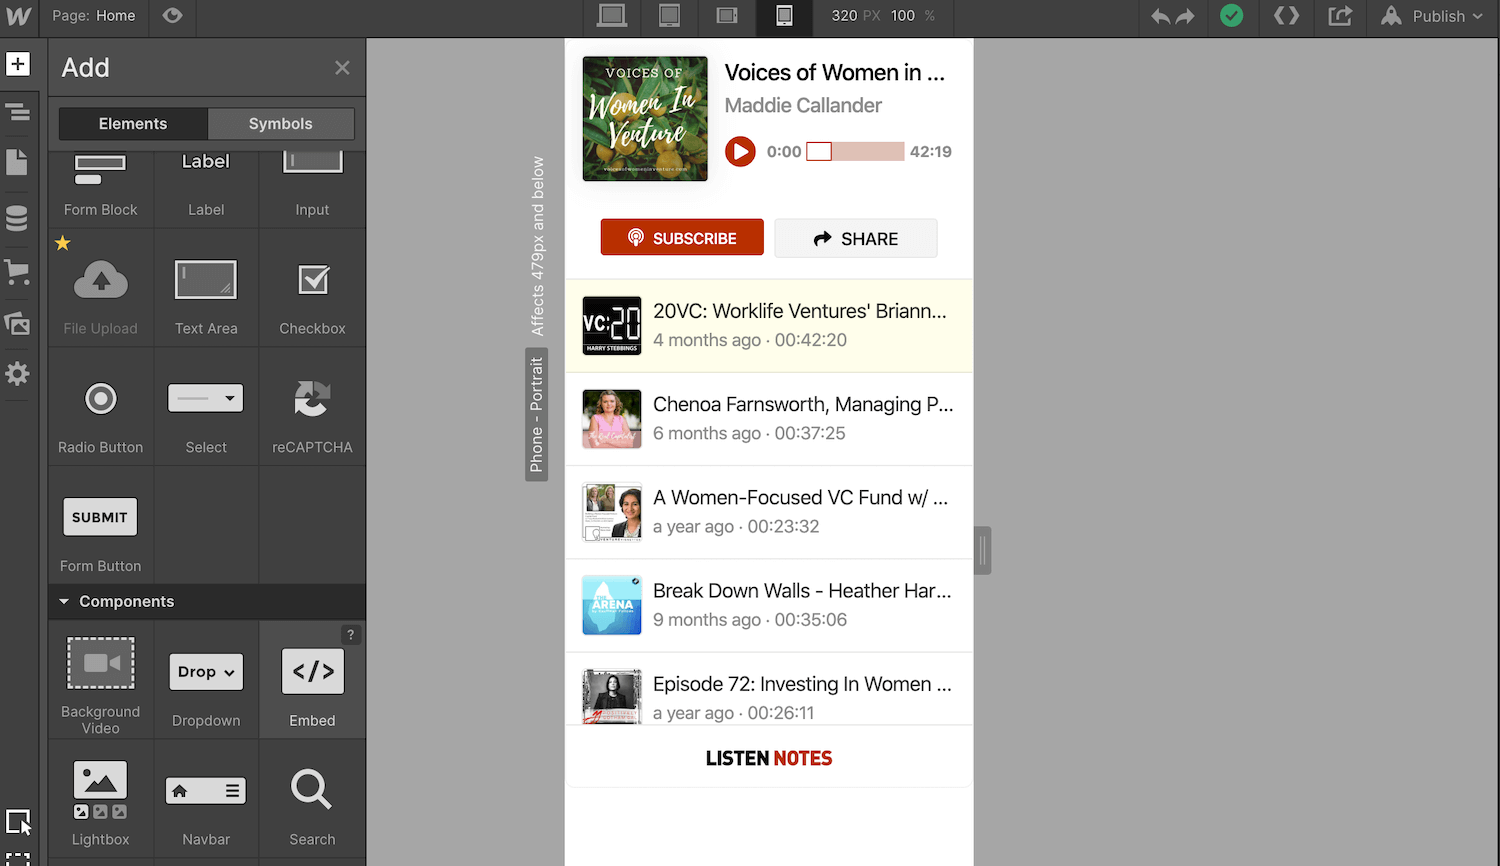
Task: Select the Break Down Walls episode
Action: pyautogui.click(x=769, y=605)
